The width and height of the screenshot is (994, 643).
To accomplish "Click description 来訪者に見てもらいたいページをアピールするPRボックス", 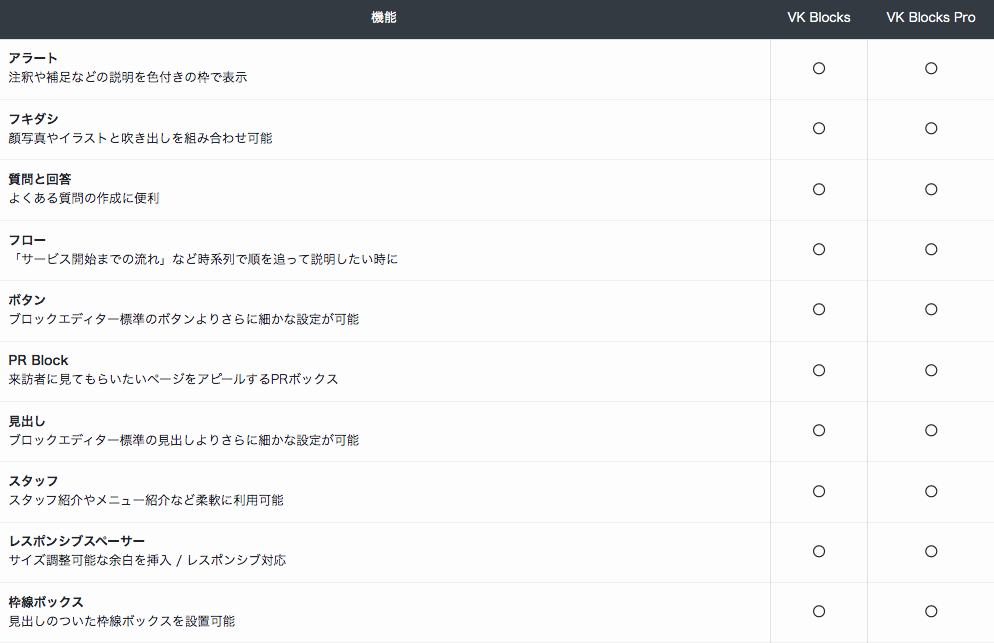I will [x=173, y=379].
